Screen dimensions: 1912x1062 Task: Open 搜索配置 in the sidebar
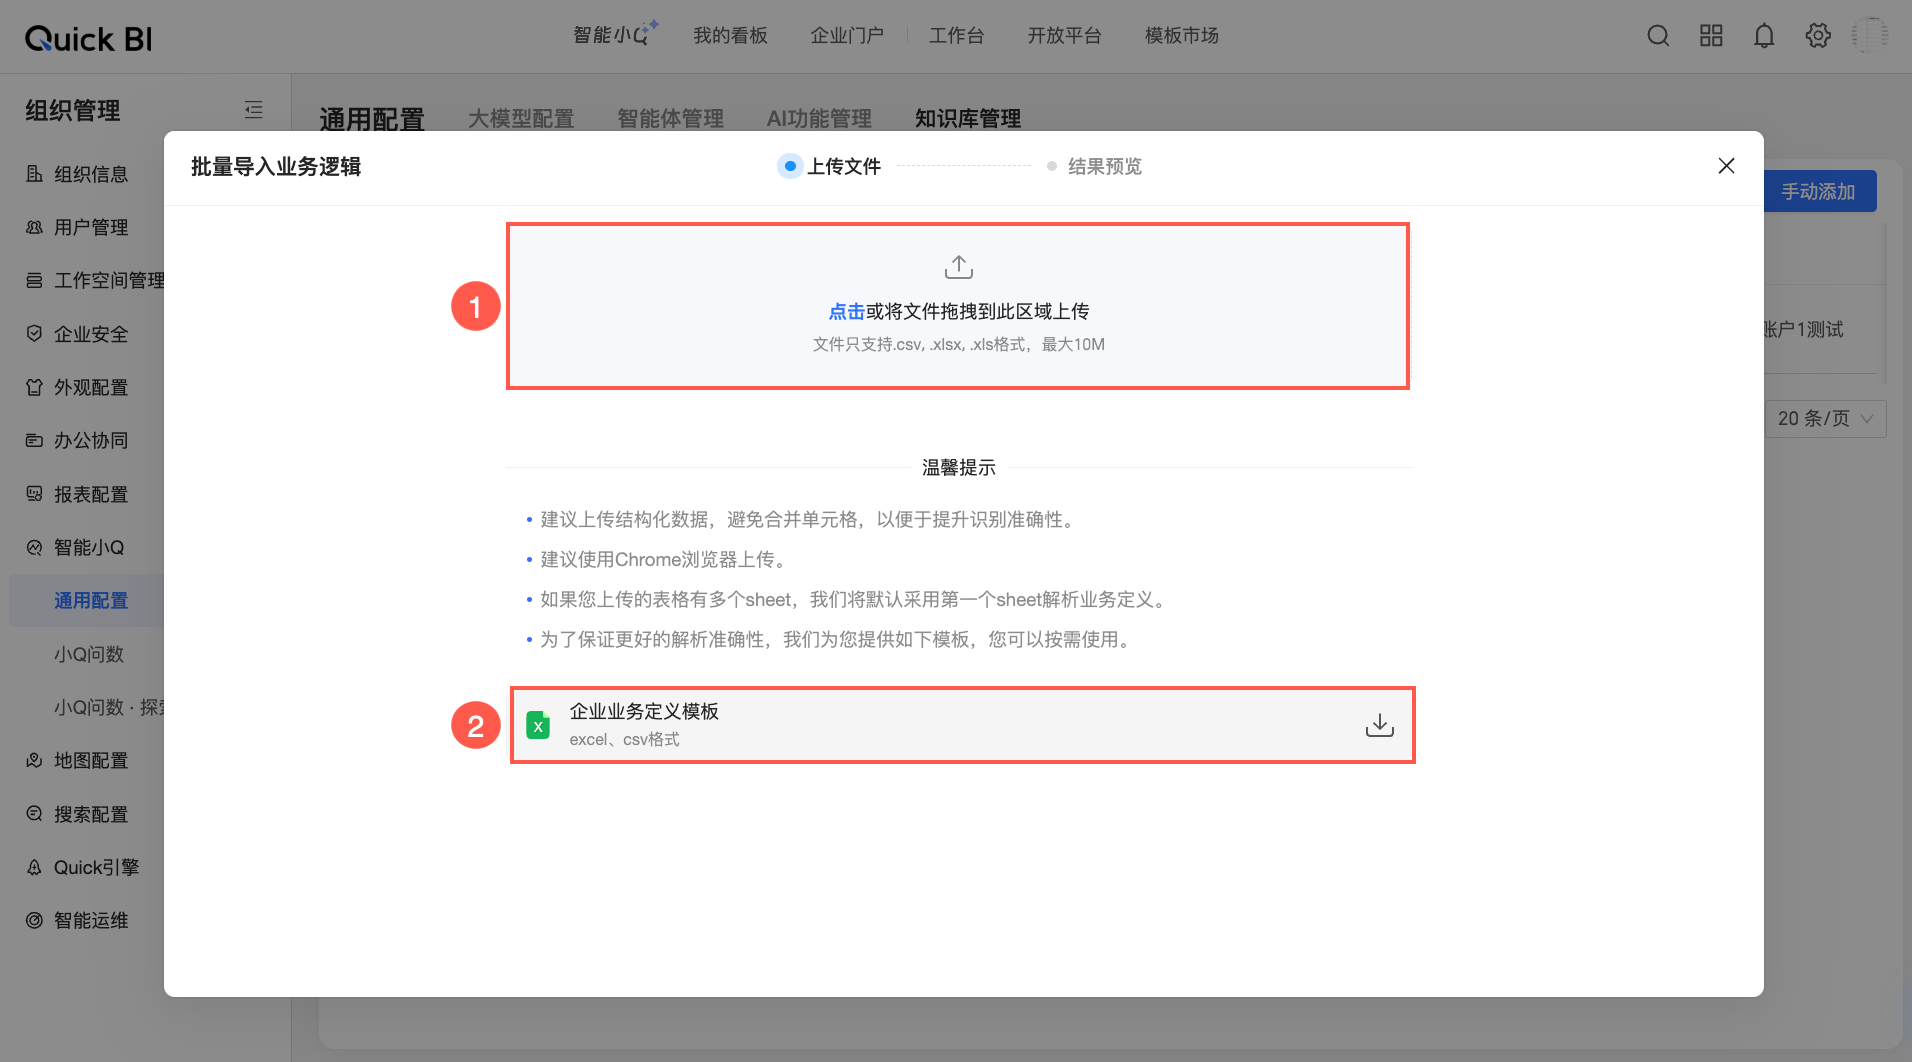[x=91, y=814]
